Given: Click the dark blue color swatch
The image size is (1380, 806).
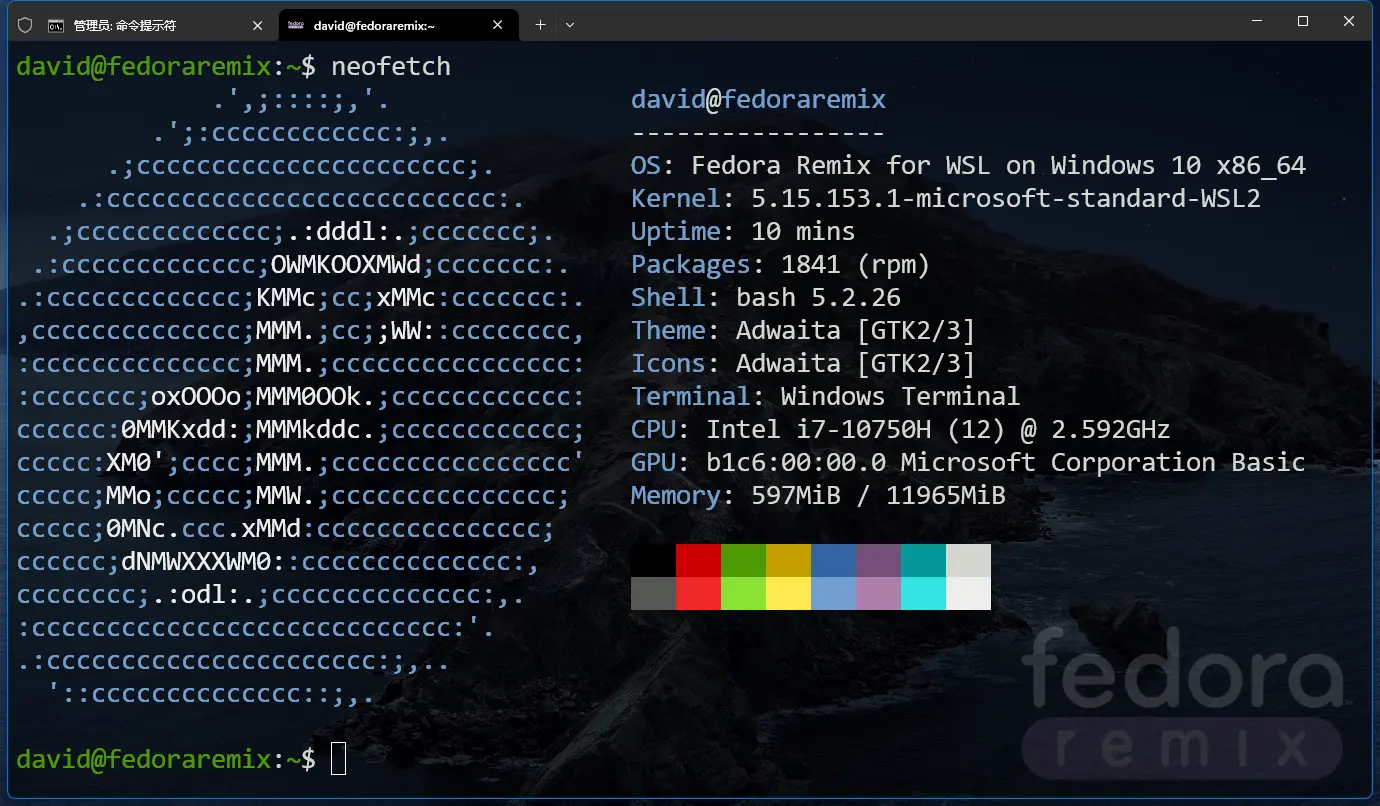Looking at the screenshot, I should coord(833,560).
